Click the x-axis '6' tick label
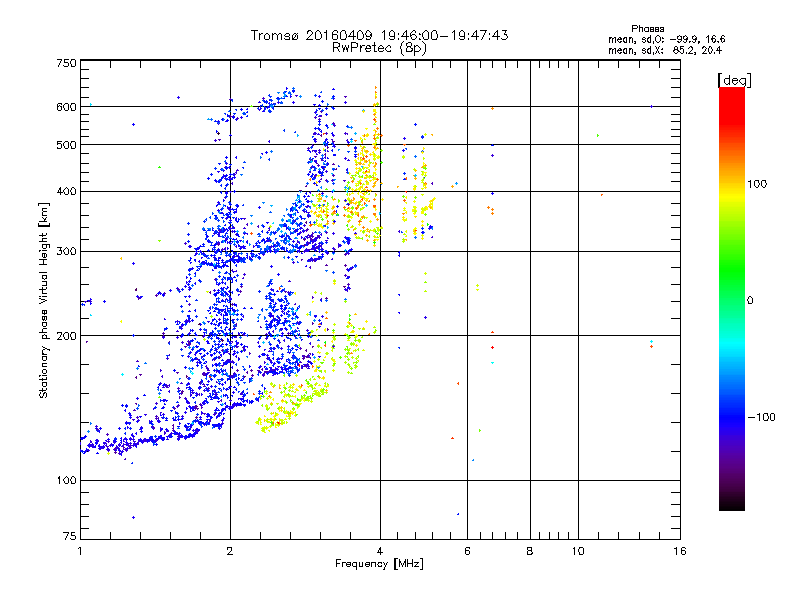Screen dimensions: 800x600 pyautogui.click(x=467, y=551)
